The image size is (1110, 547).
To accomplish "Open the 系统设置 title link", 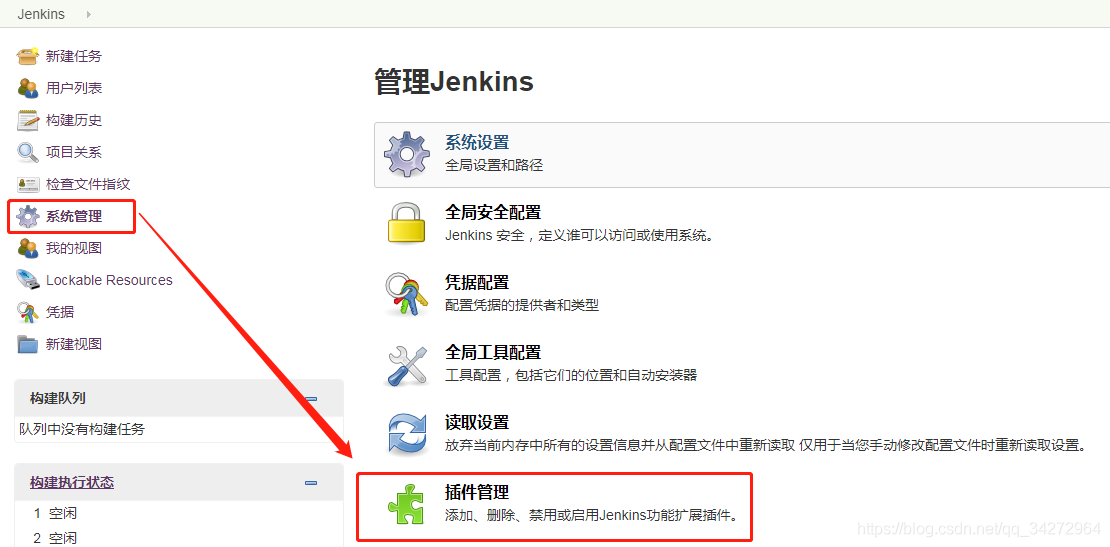I will 476,142.
